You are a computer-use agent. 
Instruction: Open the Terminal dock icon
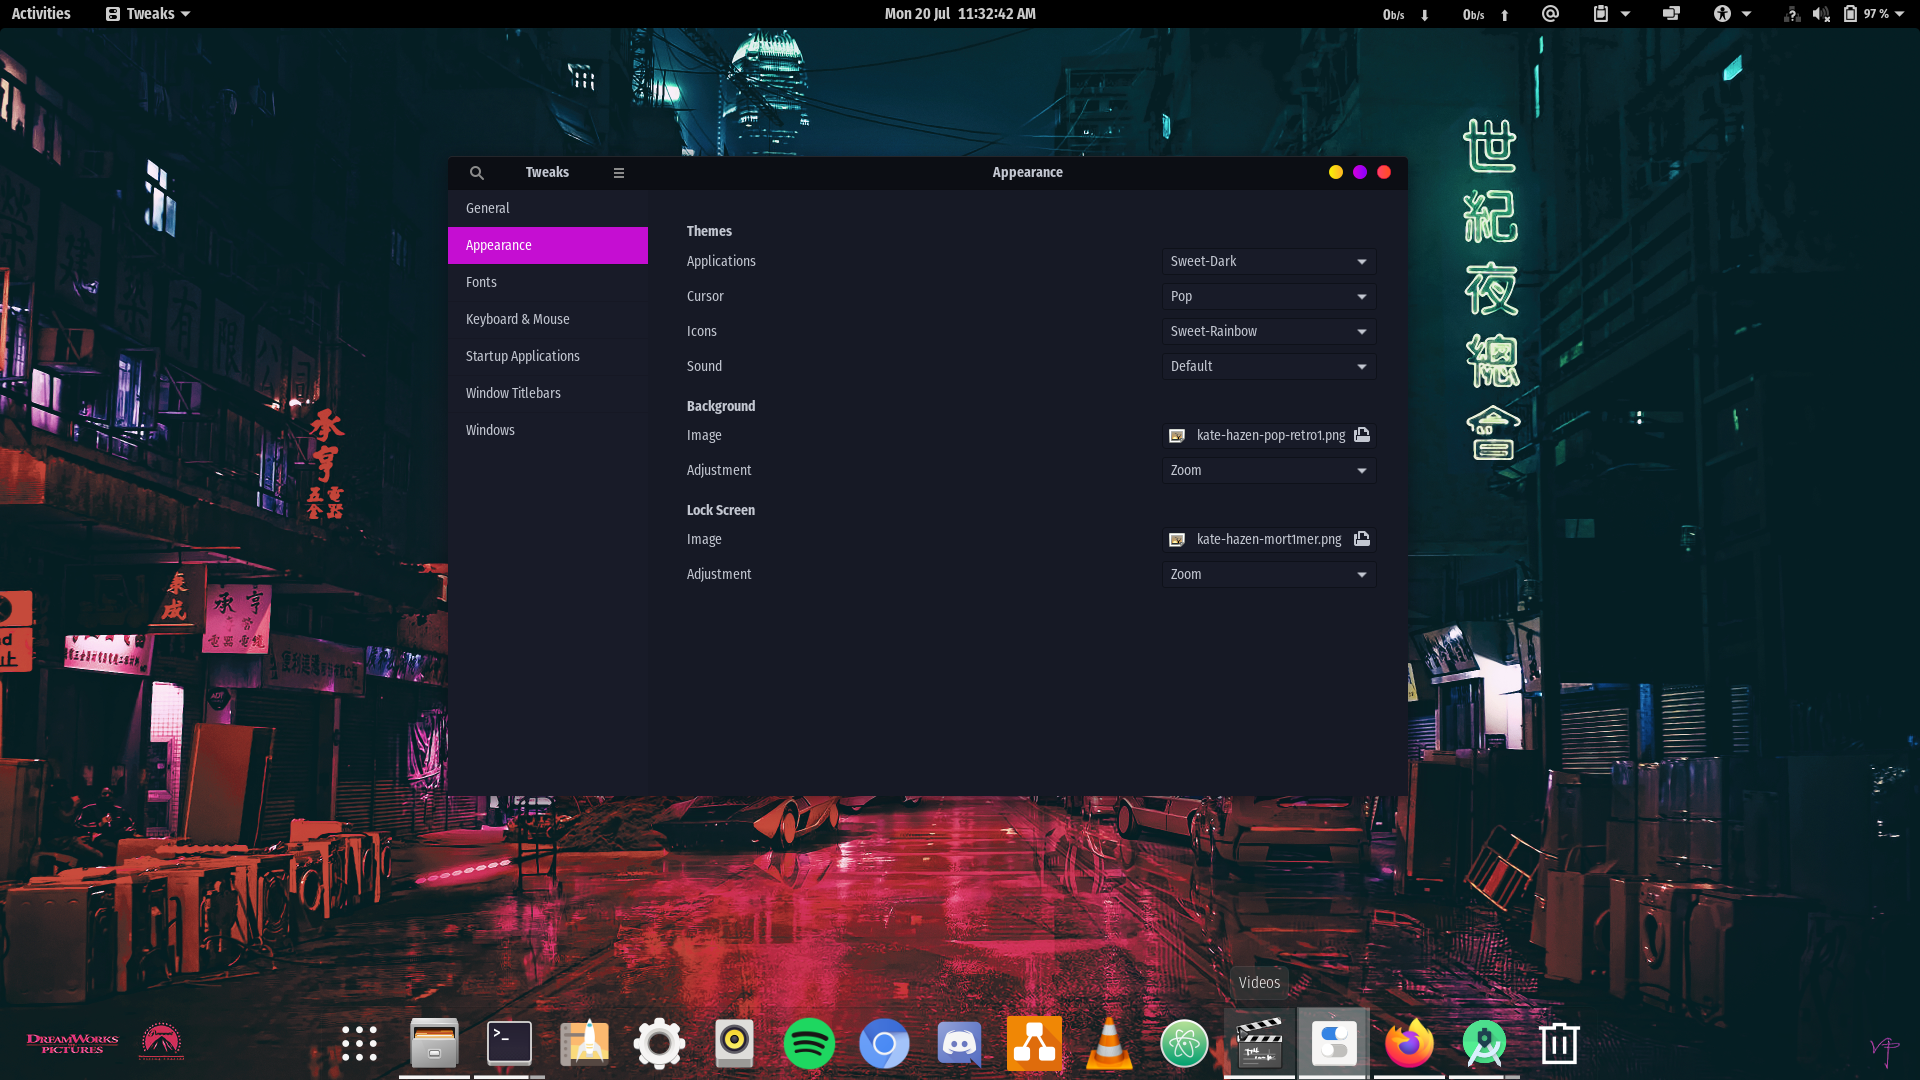pyautogui.click(x=509, y=1044)
